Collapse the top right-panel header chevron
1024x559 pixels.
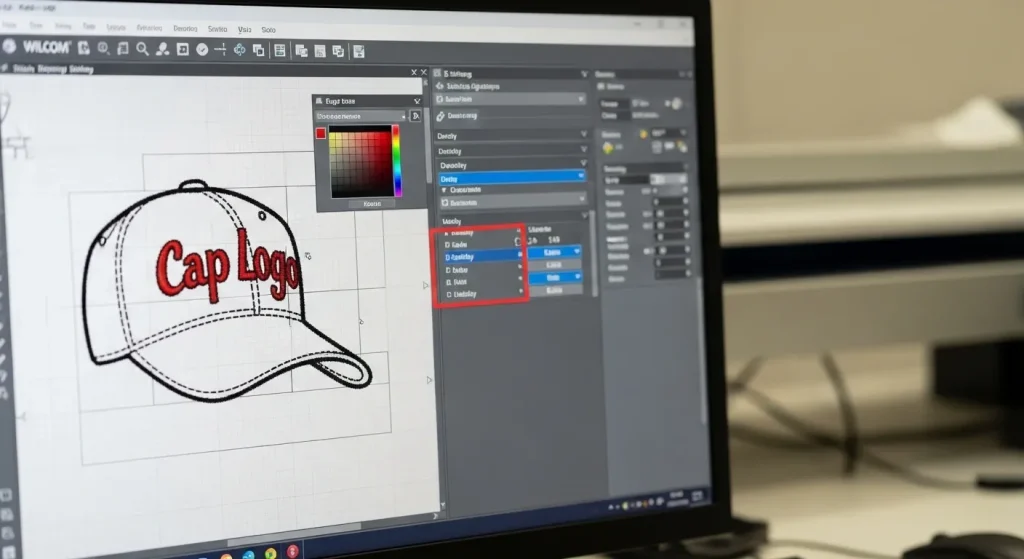pos(584,74)
